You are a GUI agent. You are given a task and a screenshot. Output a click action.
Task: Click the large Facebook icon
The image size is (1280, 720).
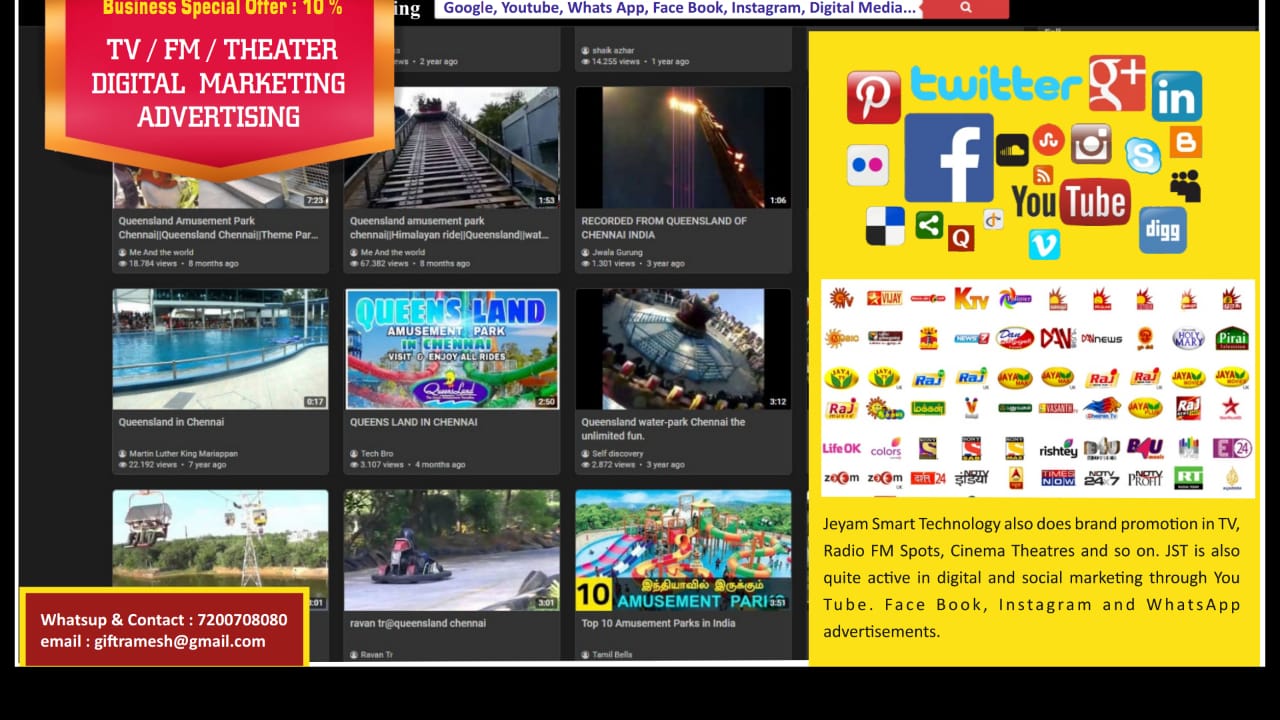[x=948, y=158]
